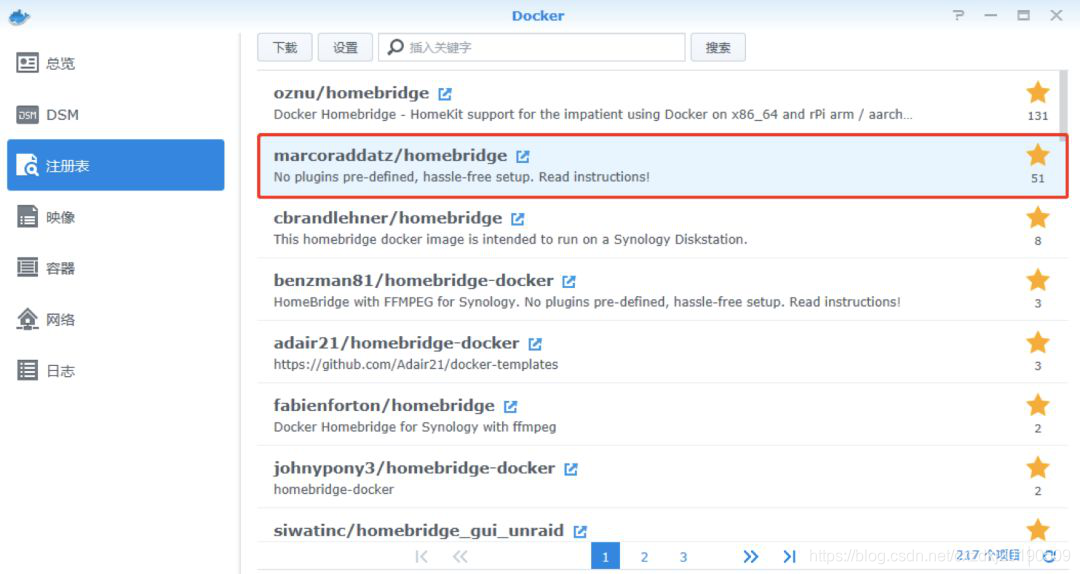Select the cbrandlehner/homebridge image name

388,218
